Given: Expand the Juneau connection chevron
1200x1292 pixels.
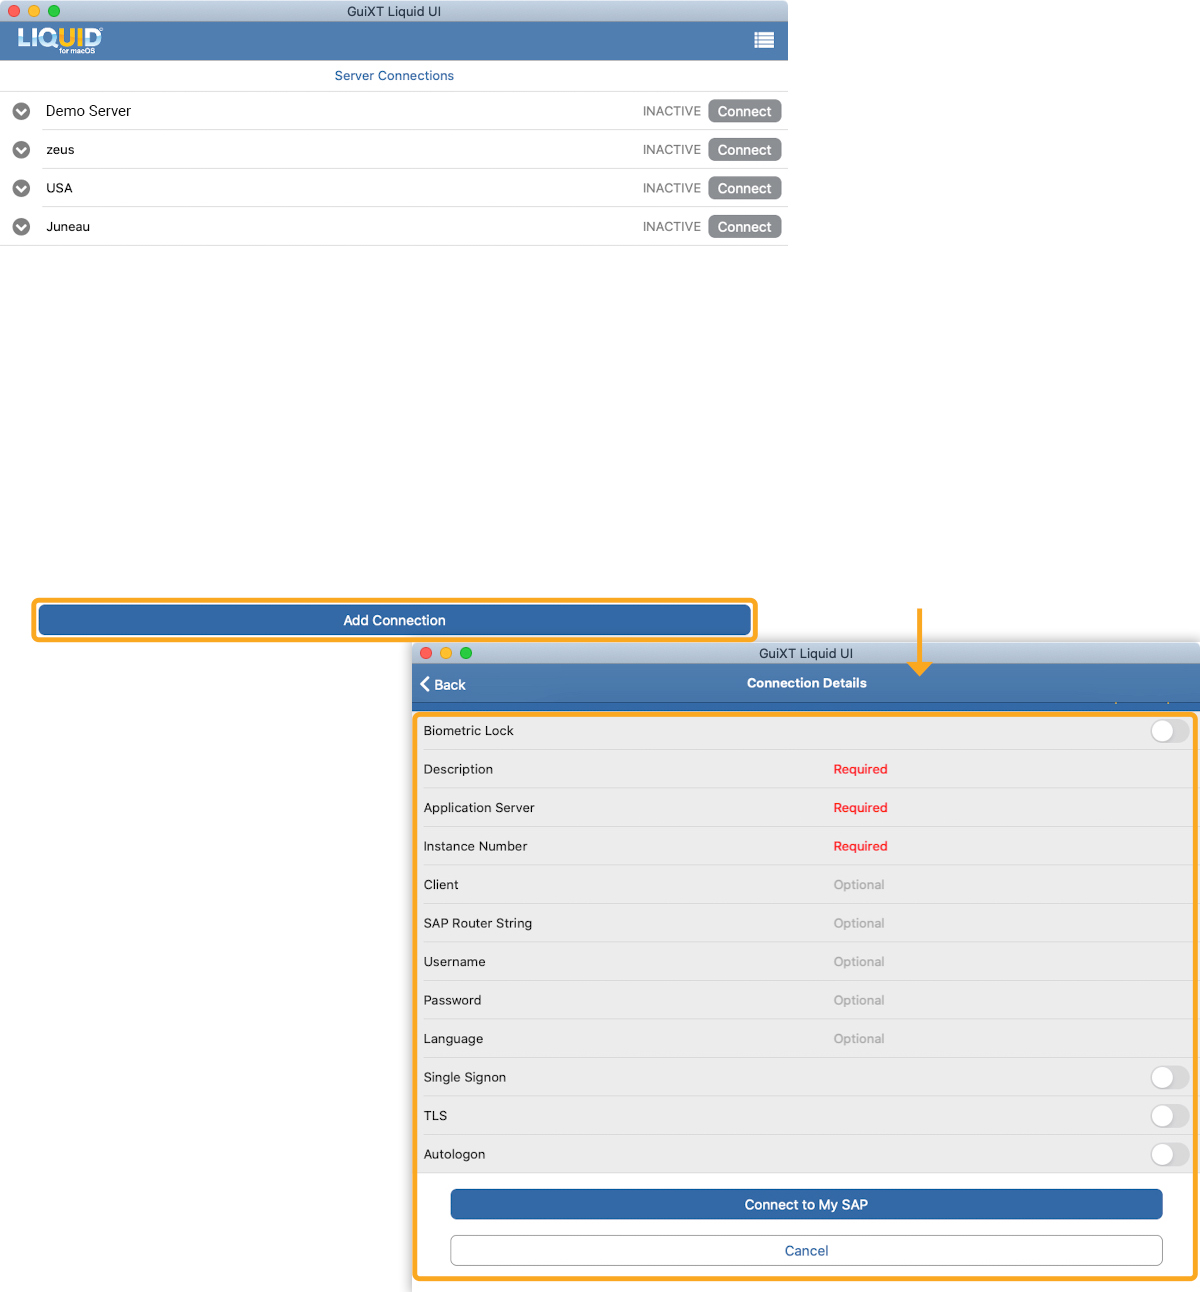Looking at the screenshot, I should pos(21,227).
